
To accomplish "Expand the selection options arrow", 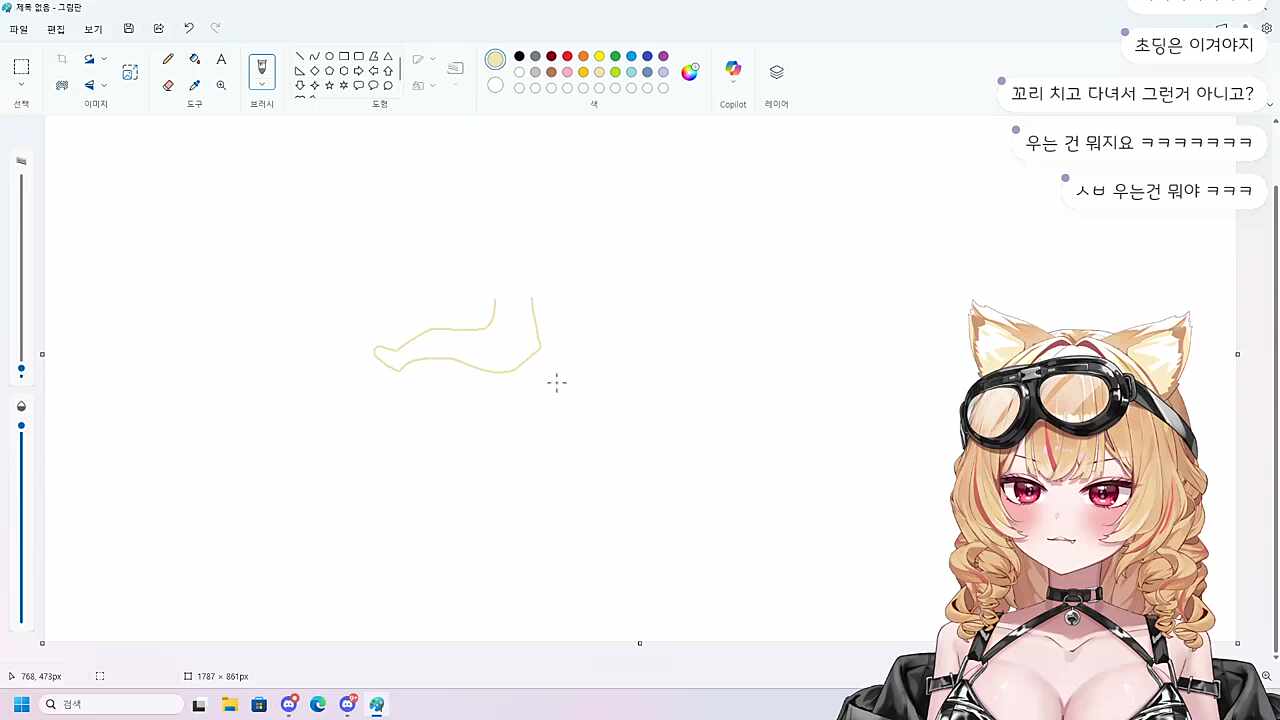I will coord(21,86).
